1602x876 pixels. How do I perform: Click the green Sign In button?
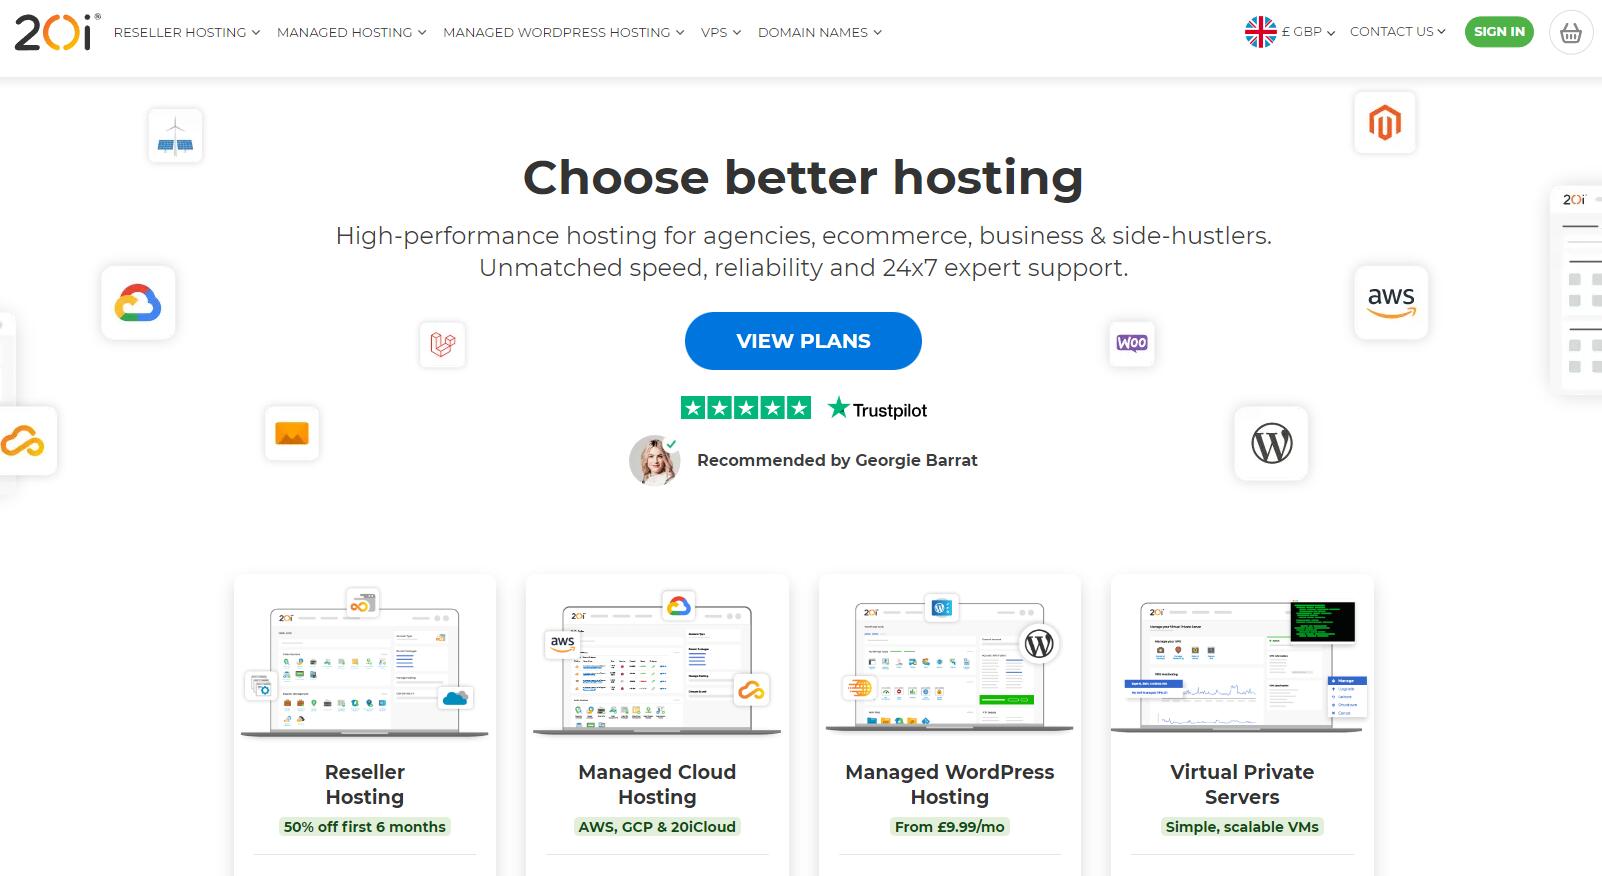(x=1499, y=31)
